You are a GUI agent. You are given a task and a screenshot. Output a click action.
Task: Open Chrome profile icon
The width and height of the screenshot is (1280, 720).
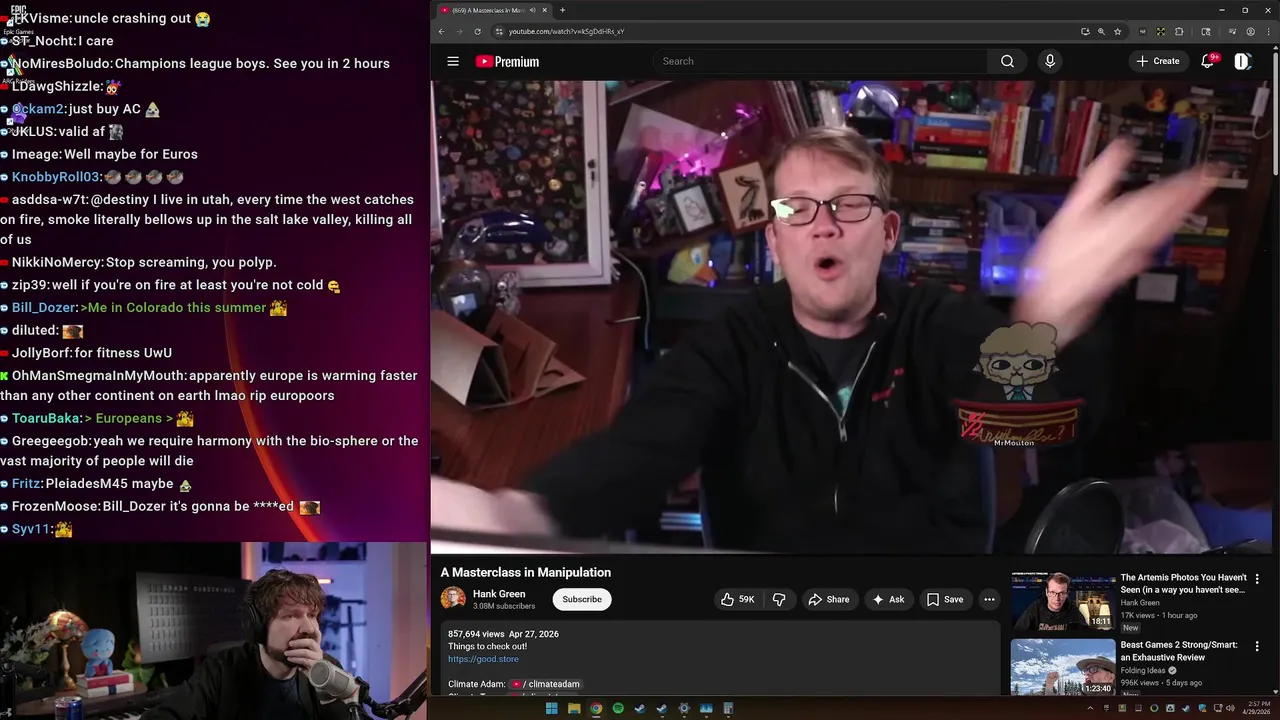pos(1250,31)
